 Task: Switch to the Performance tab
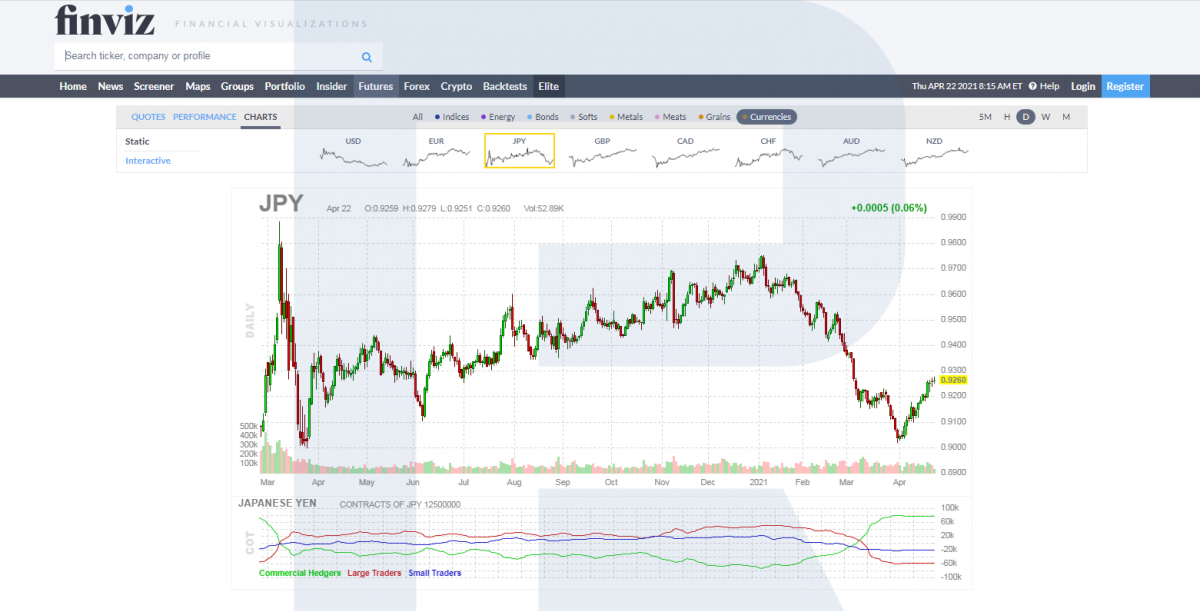(204, 117)
